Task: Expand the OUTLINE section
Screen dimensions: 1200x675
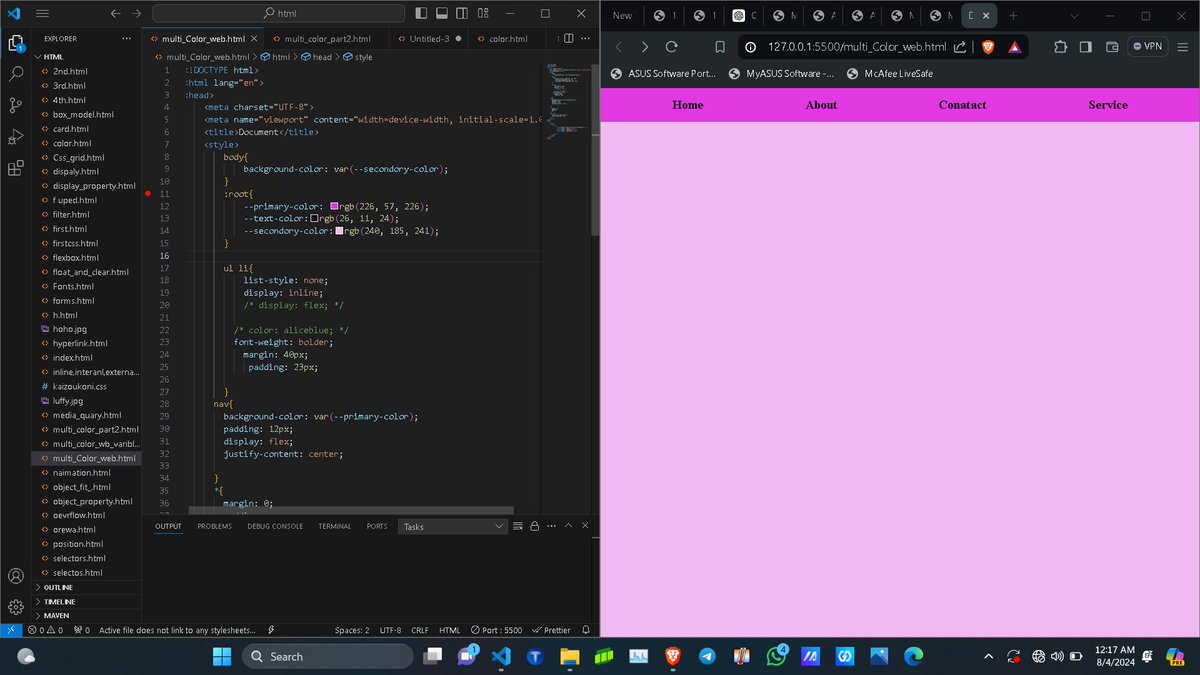Action: click(58, 587)
